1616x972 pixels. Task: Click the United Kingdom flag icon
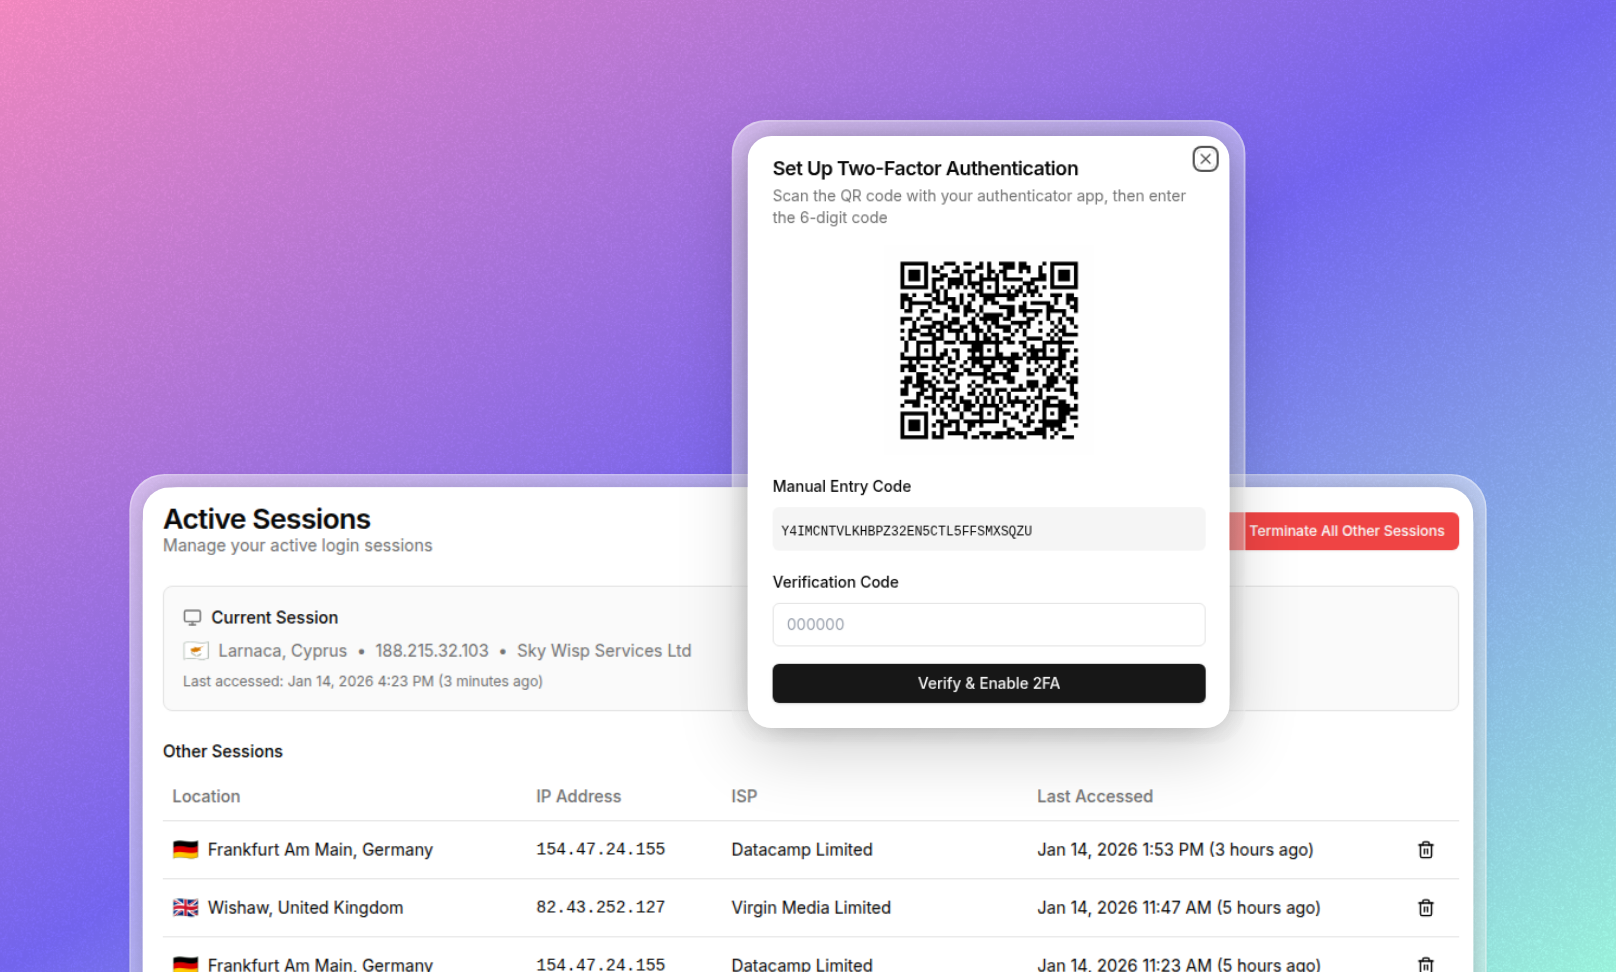[x=185, y=907]
